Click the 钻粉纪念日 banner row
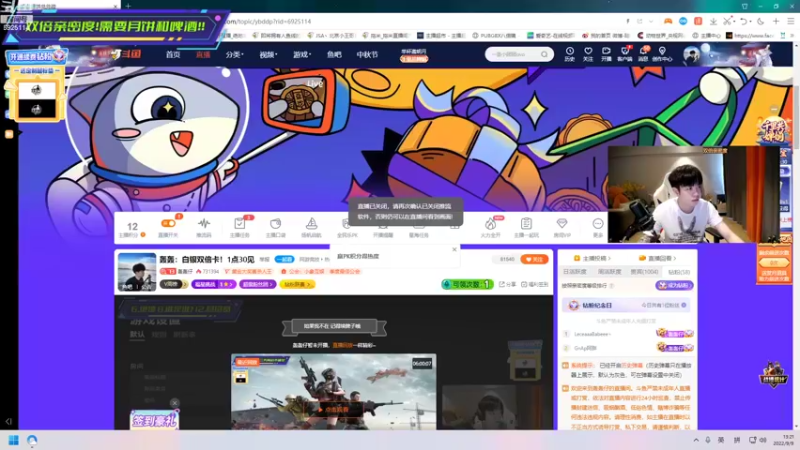Image resolution: width=800 pixels, height=450 pixels. click(627, 305)
